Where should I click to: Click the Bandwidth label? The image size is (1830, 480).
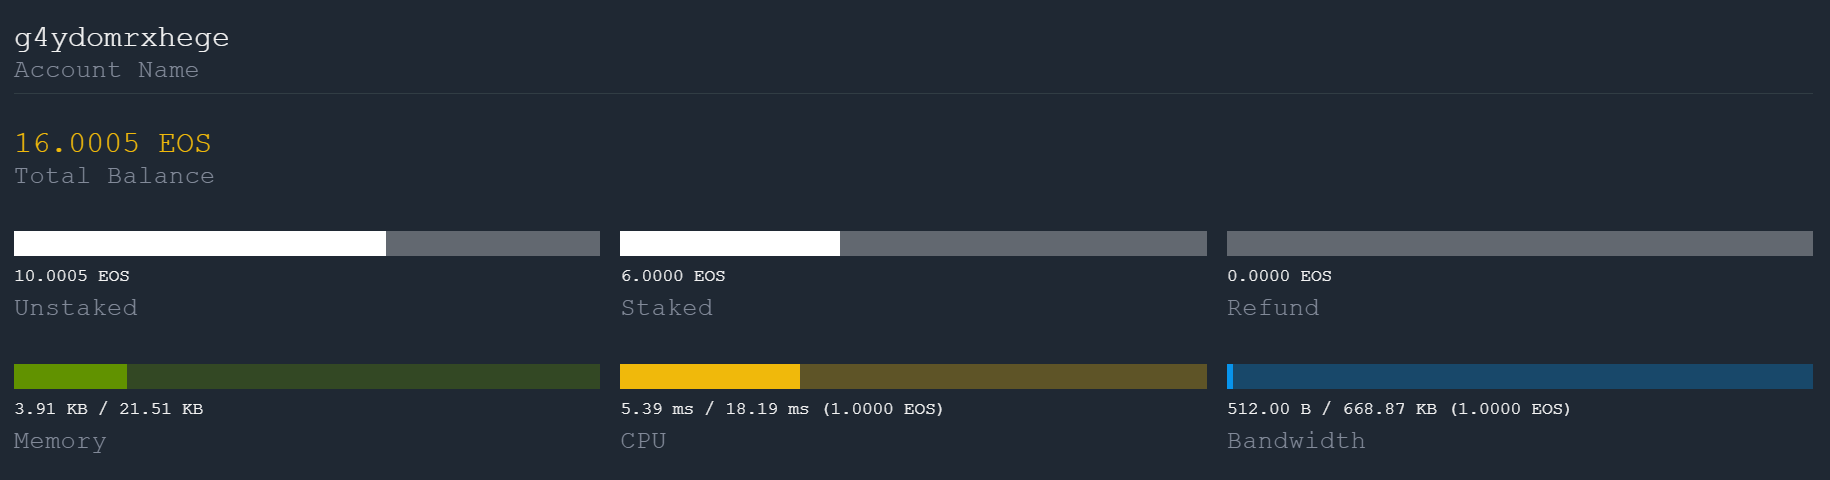point(1296,441)
